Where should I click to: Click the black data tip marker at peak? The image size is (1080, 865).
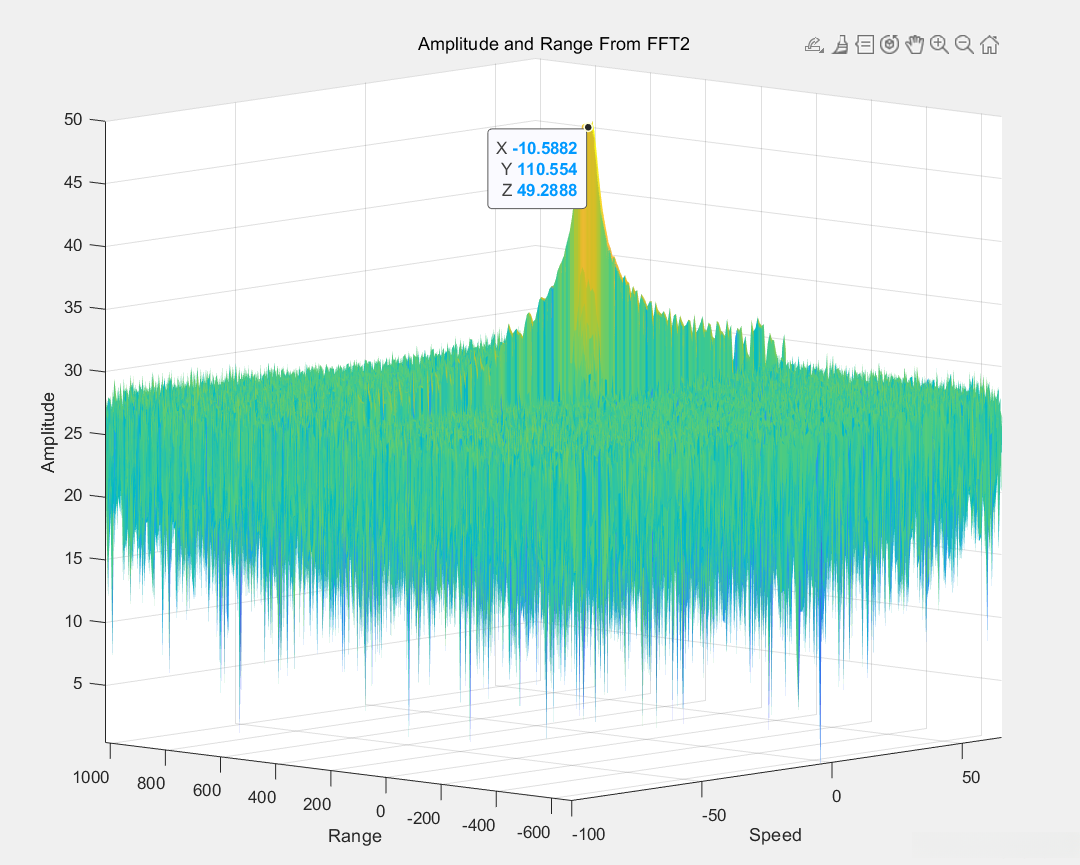coord(588,127)
